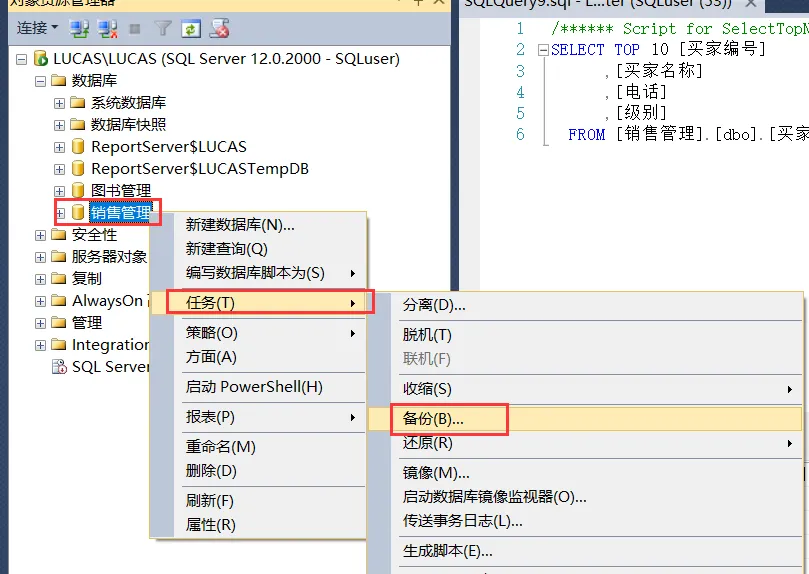Expand the 复制 folder
Viewport: 809px width, 574px height.
(40, 279)
